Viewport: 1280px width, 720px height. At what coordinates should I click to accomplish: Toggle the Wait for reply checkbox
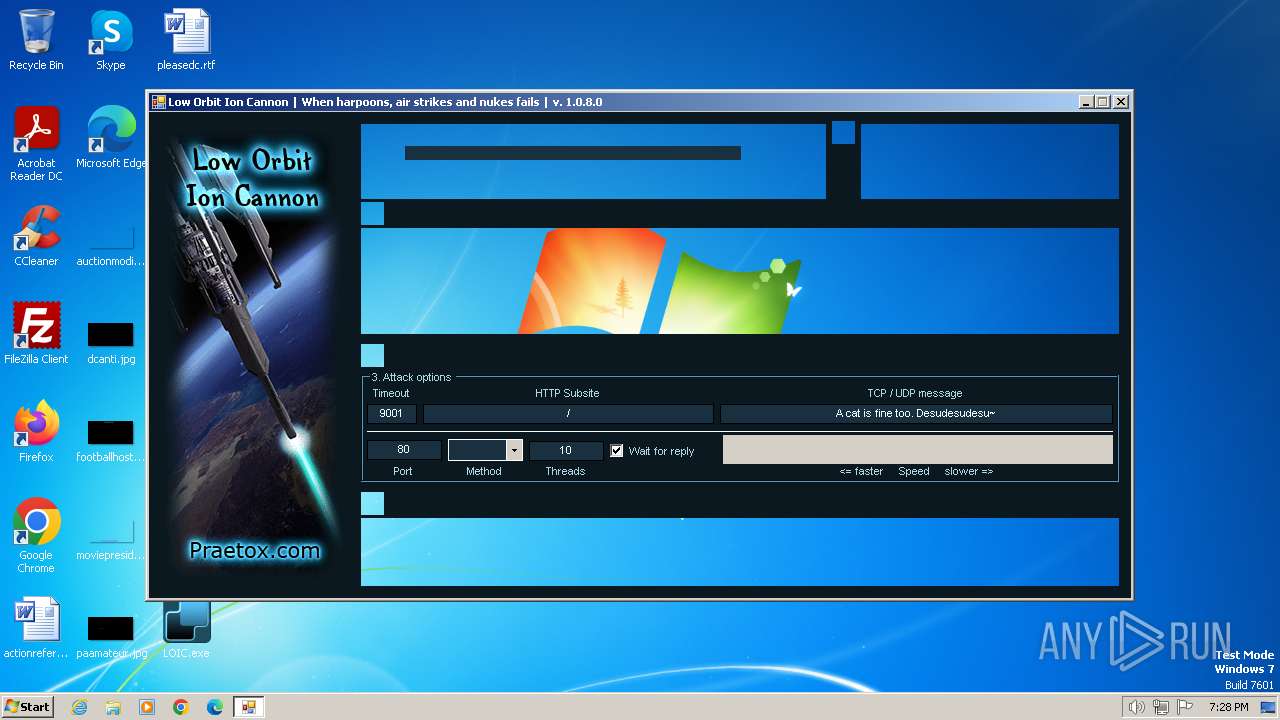(x=617, y=451)
